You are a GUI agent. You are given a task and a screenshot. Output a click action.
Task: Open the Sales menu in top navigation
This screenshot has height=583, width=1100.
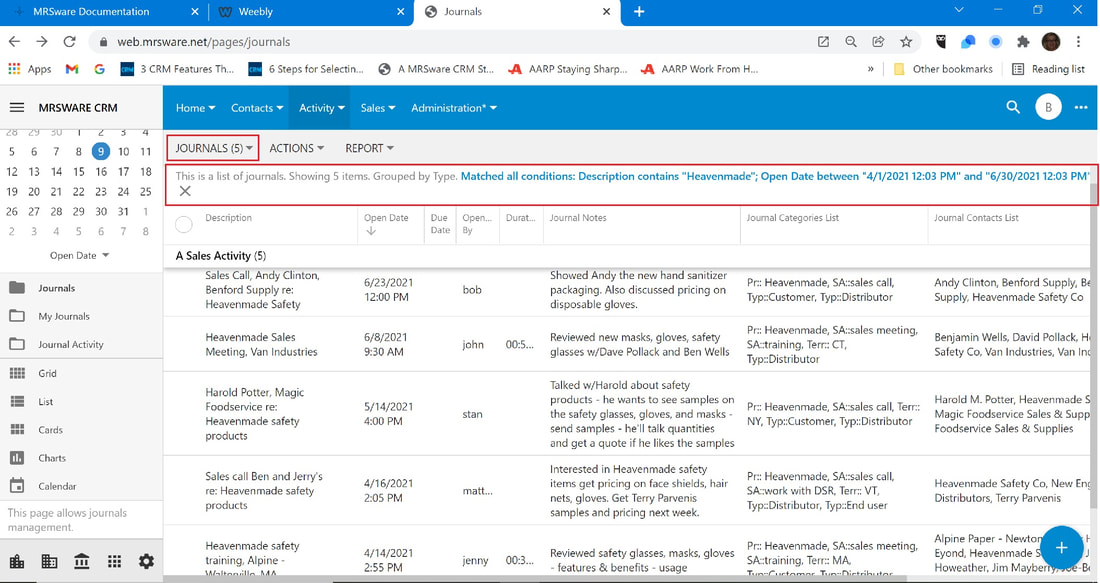click(378, 107)
